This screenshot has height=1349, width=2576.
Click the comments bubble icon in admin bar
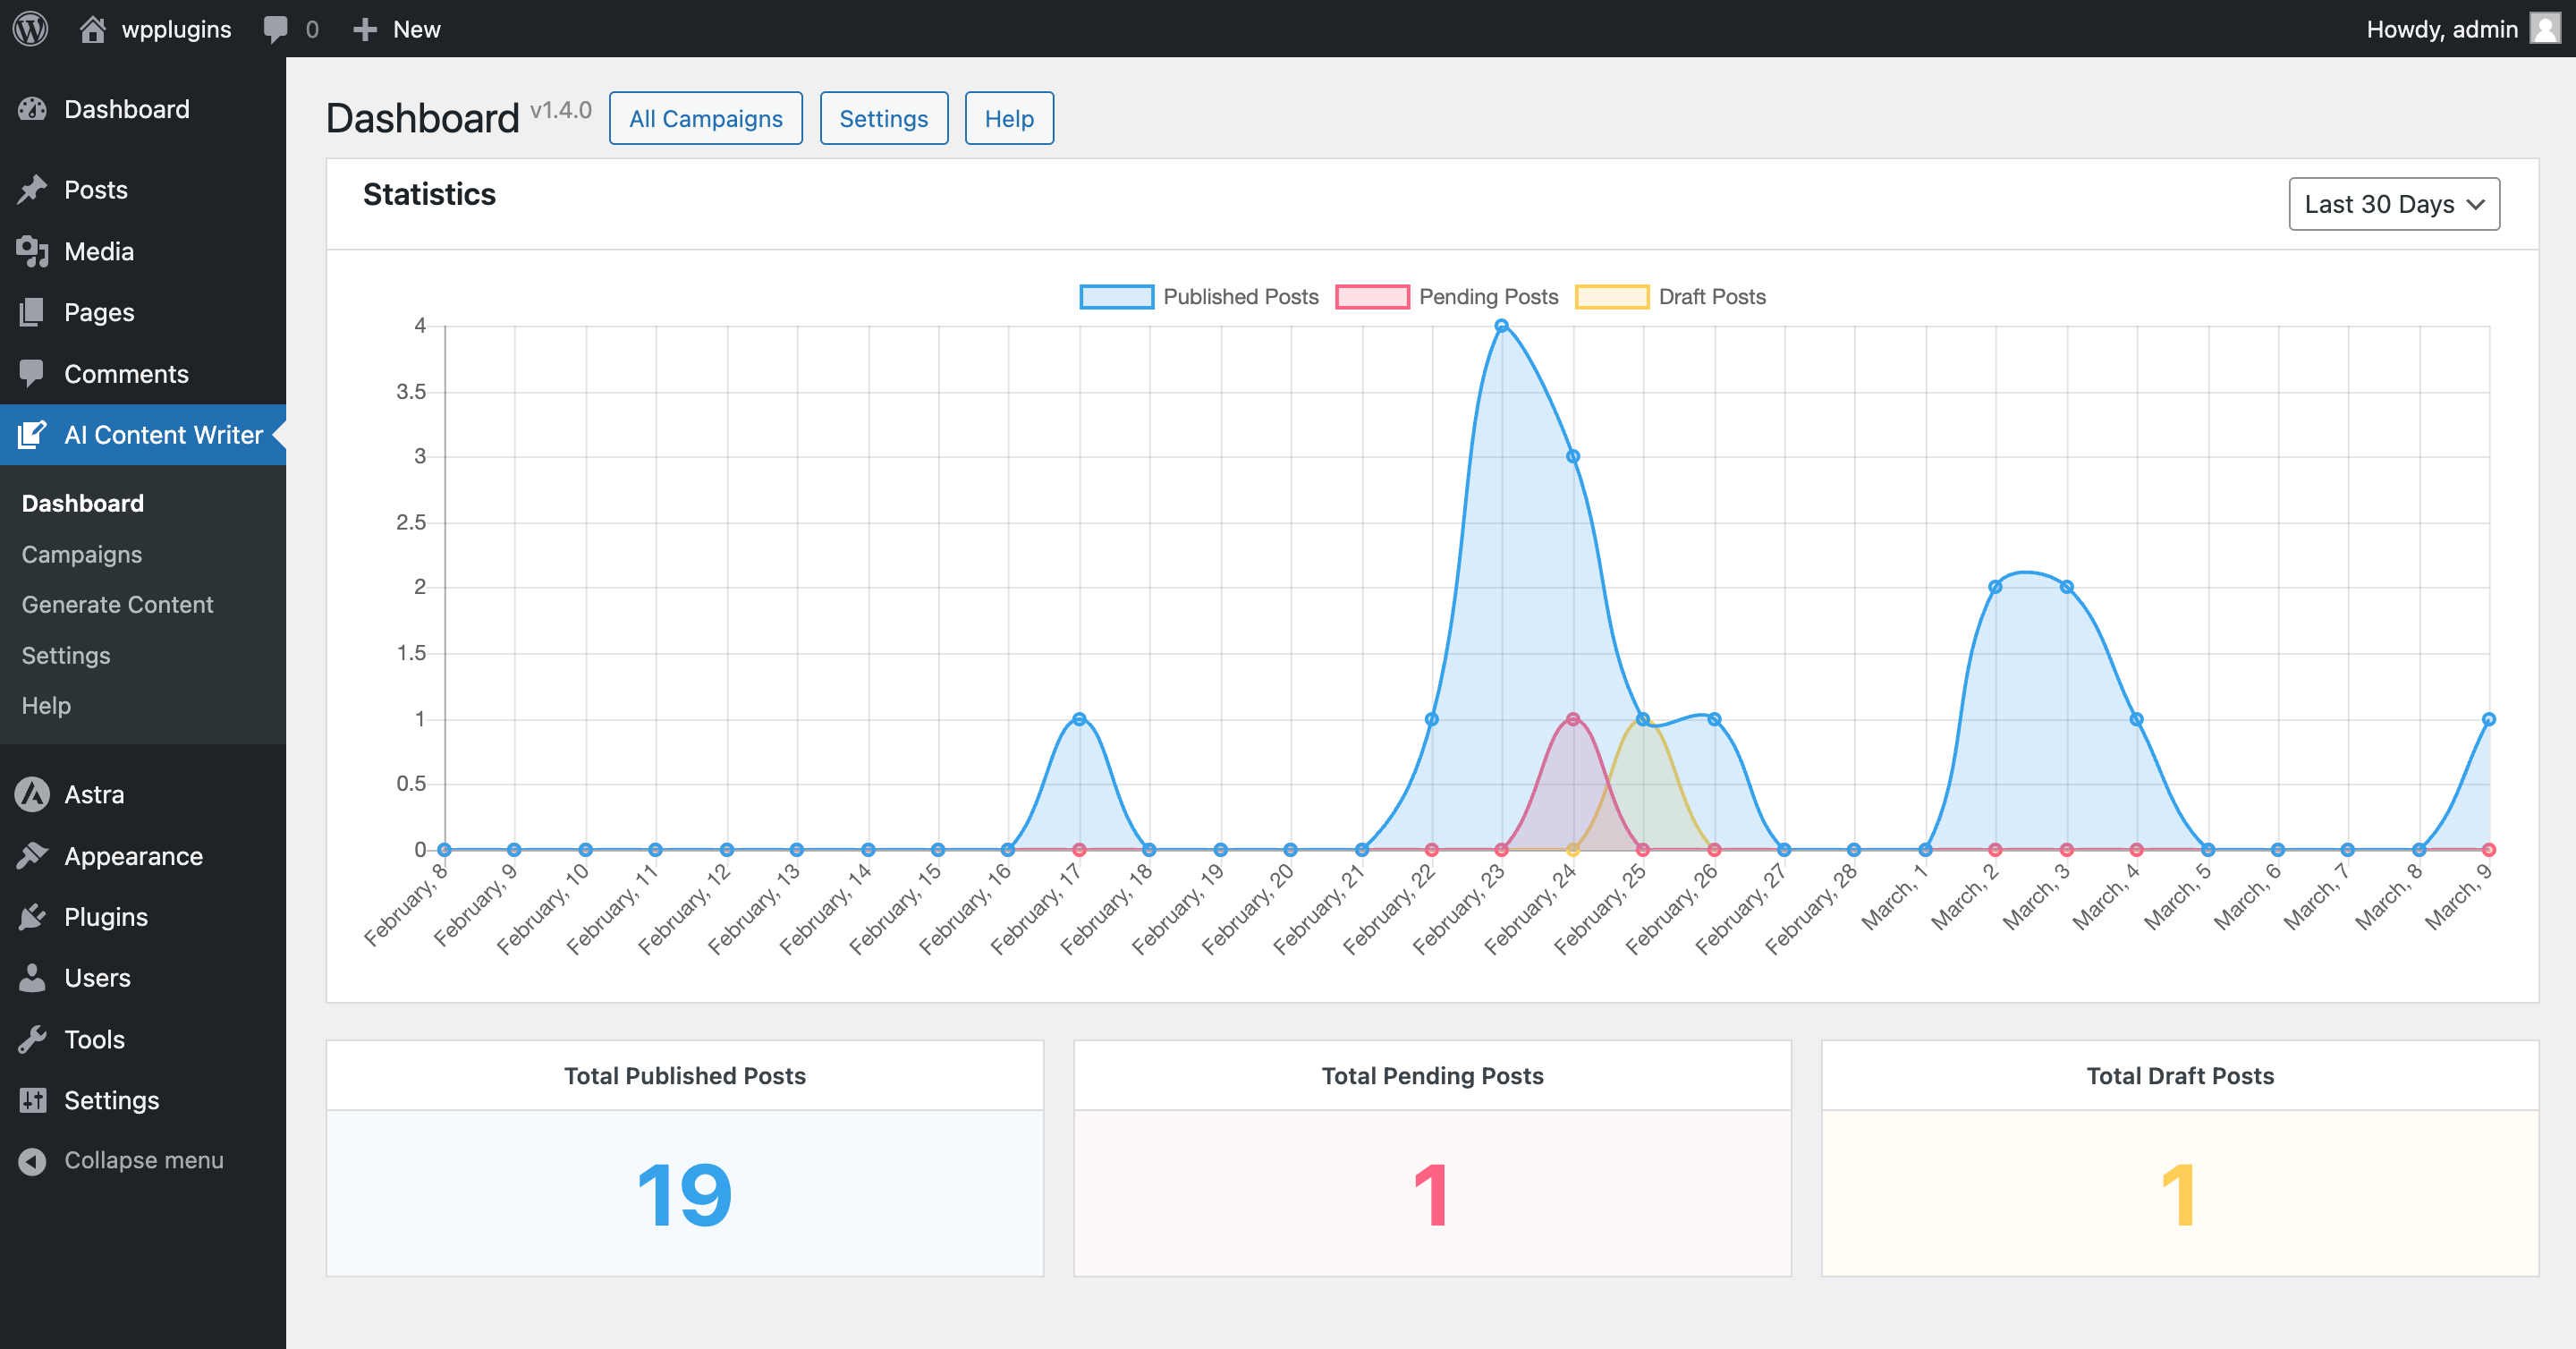[x=275, y=29]
